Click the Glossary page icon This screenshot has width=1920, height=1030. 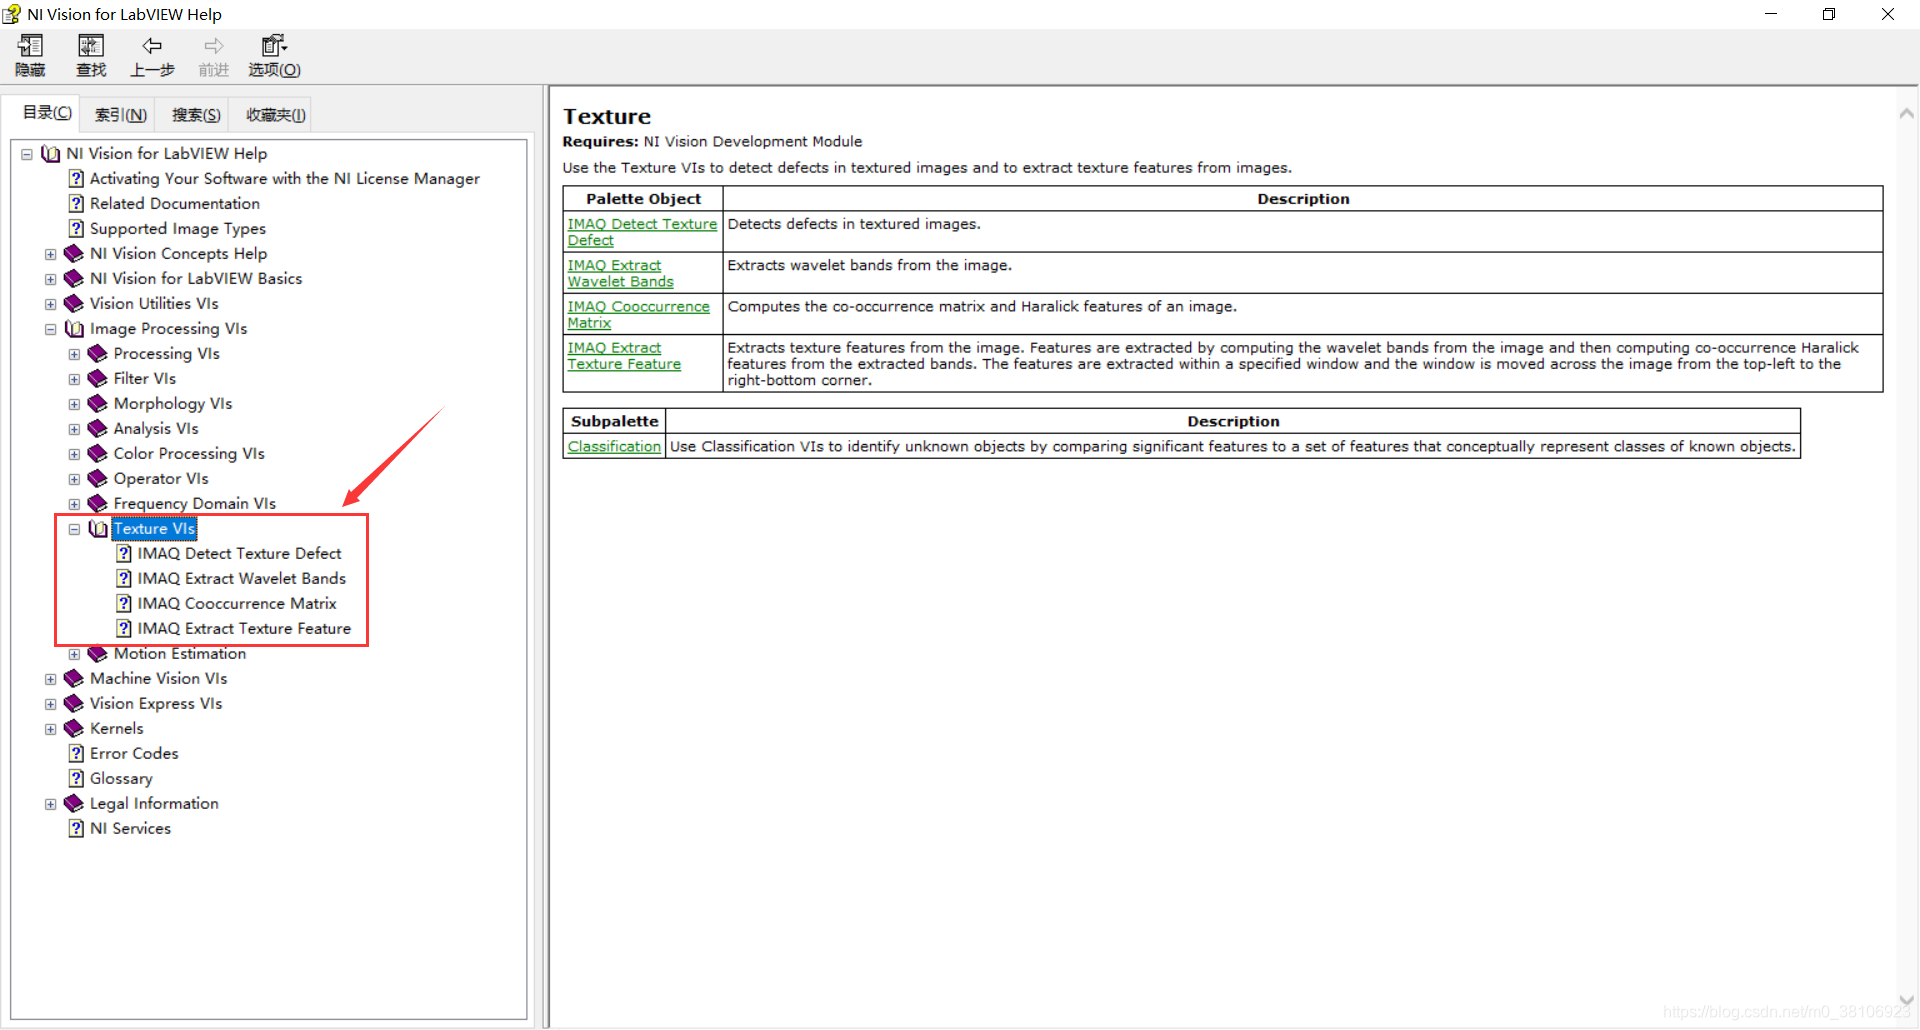(x=76, y=779)
